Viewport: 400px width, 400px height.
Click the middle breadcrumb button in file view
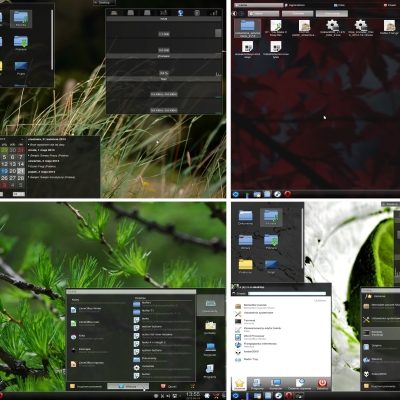point(297,13)
